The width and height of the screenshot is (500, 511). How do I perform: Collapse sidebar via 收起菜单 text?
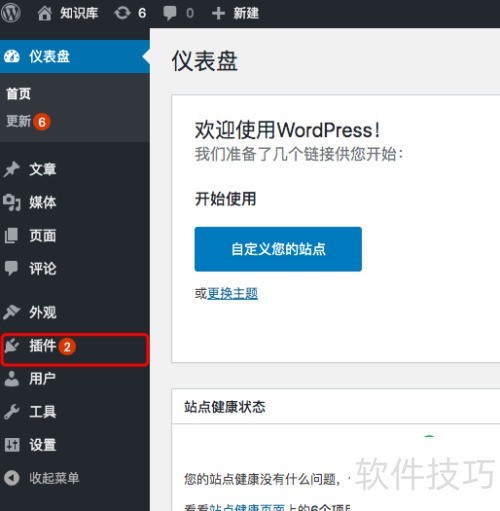[x=54, y=478]
